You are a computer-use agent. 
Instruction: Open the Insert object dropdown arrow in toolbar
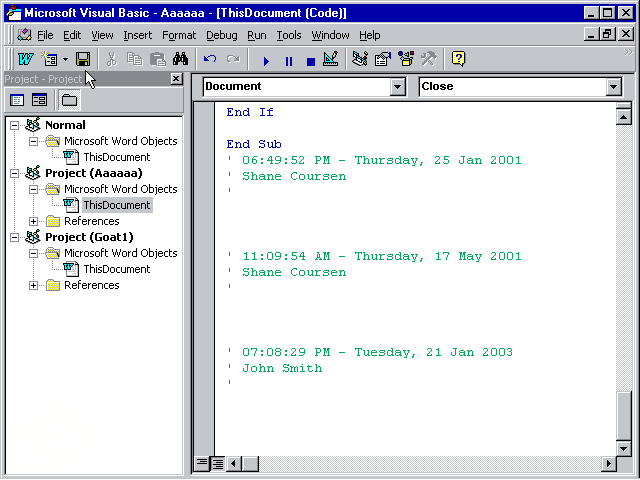(65, 59)
